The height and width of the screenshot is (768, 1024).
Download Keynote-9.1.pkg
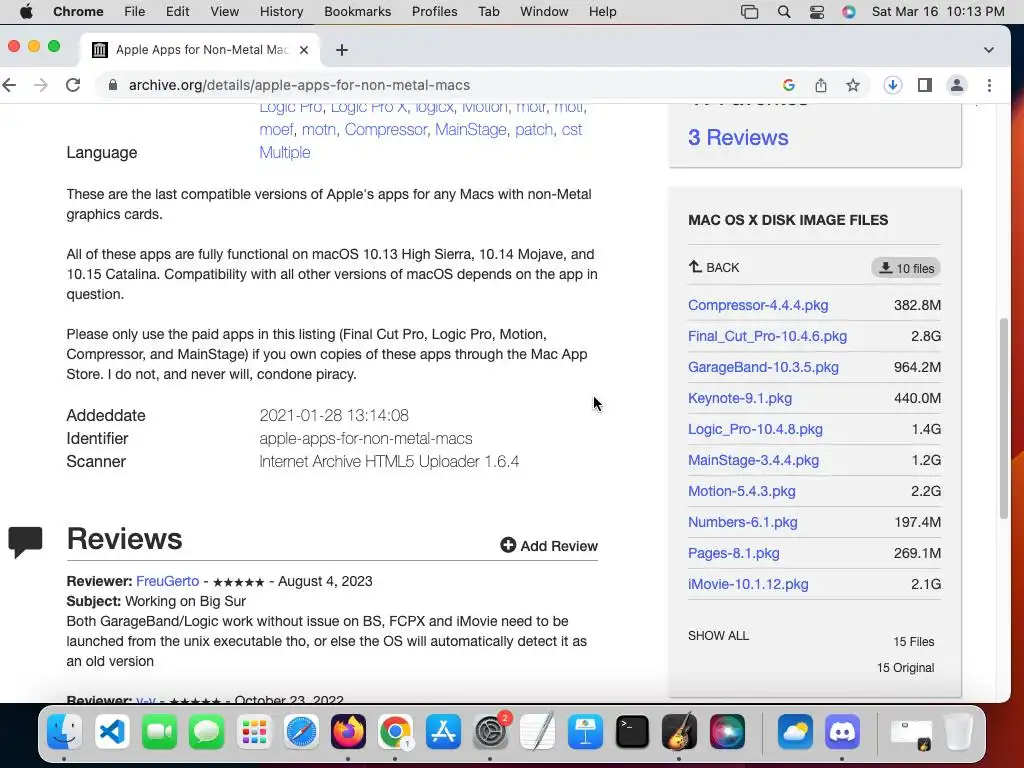pyautogui.click(x=740, y=398)
